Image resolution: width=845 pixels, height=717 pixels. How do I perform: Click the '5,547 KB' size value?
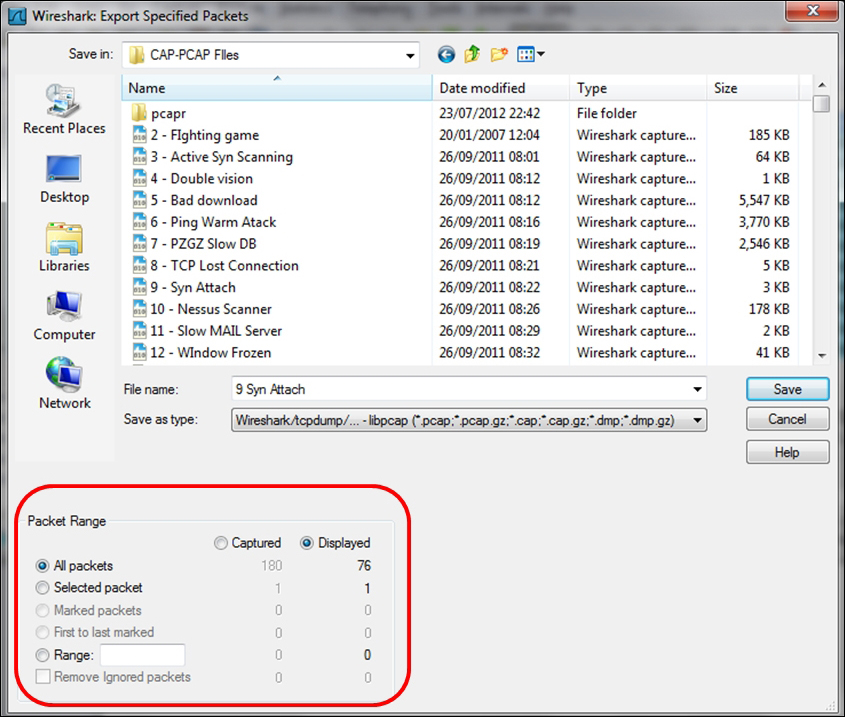coord(764,201)
